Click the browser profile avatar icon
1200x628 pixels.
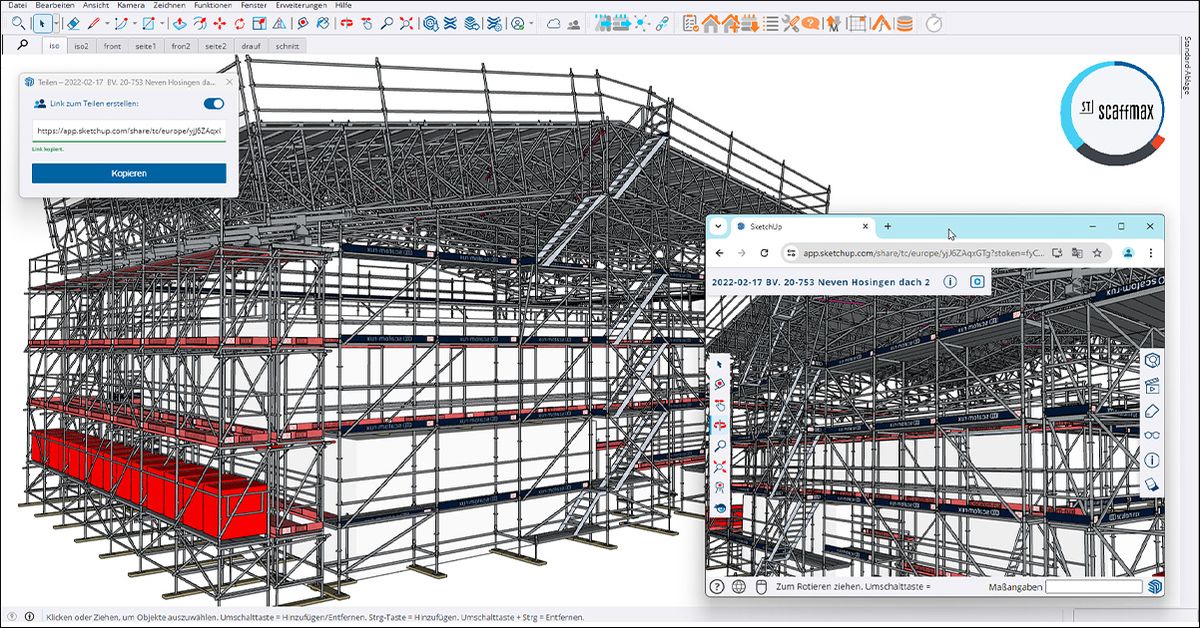point(1128,253)
